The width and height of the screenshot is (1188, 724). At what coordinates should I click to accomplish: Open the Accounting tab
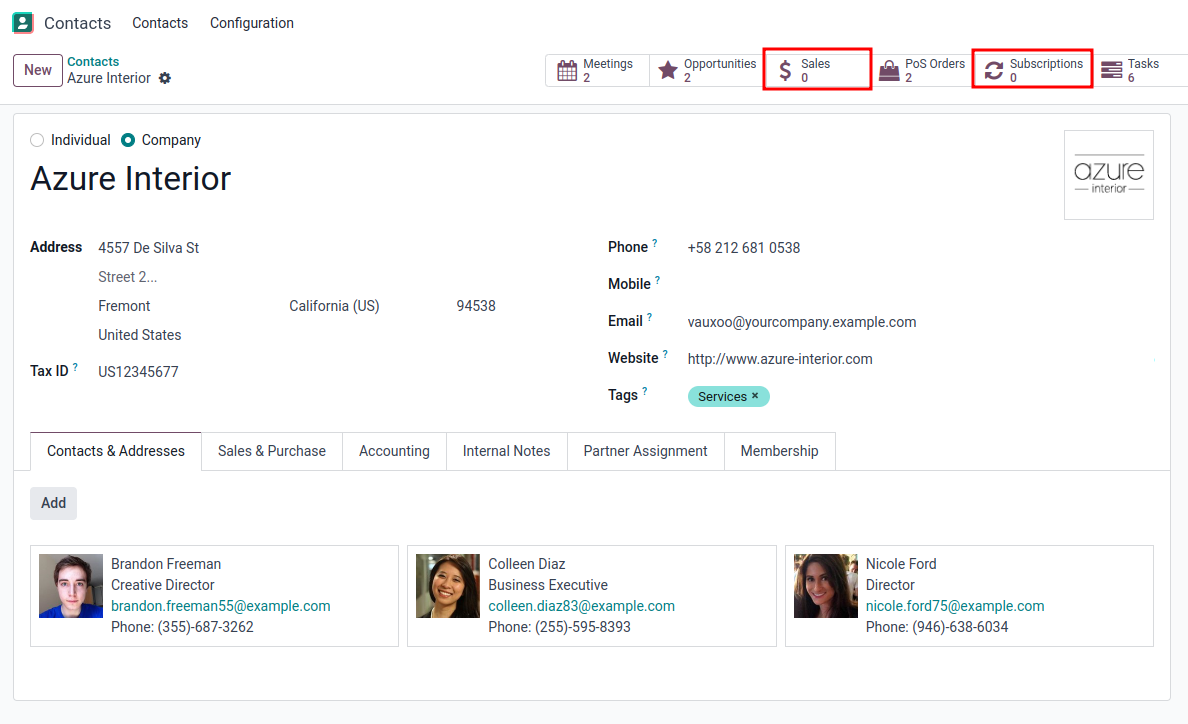click(x=394, y=451)
